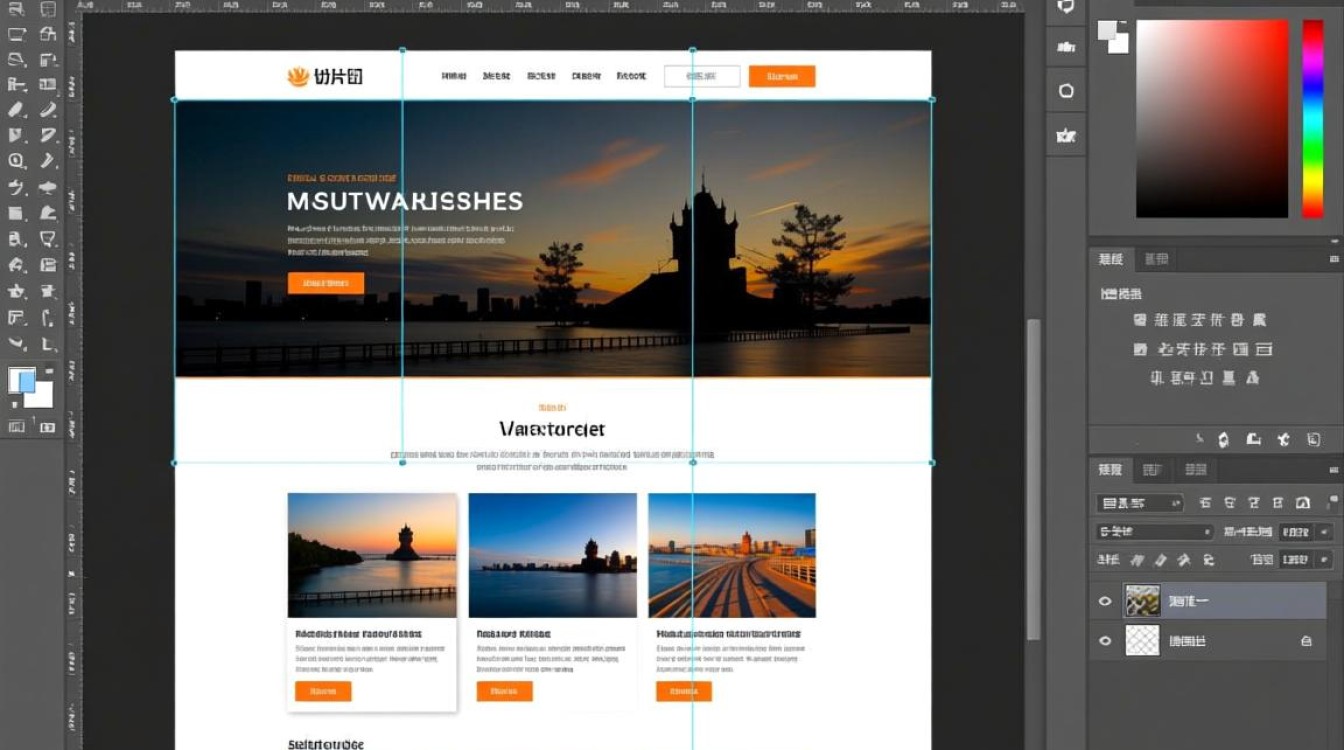
Task: Click the star icon in collapsed panel dock
Action: pos(1066,135)
